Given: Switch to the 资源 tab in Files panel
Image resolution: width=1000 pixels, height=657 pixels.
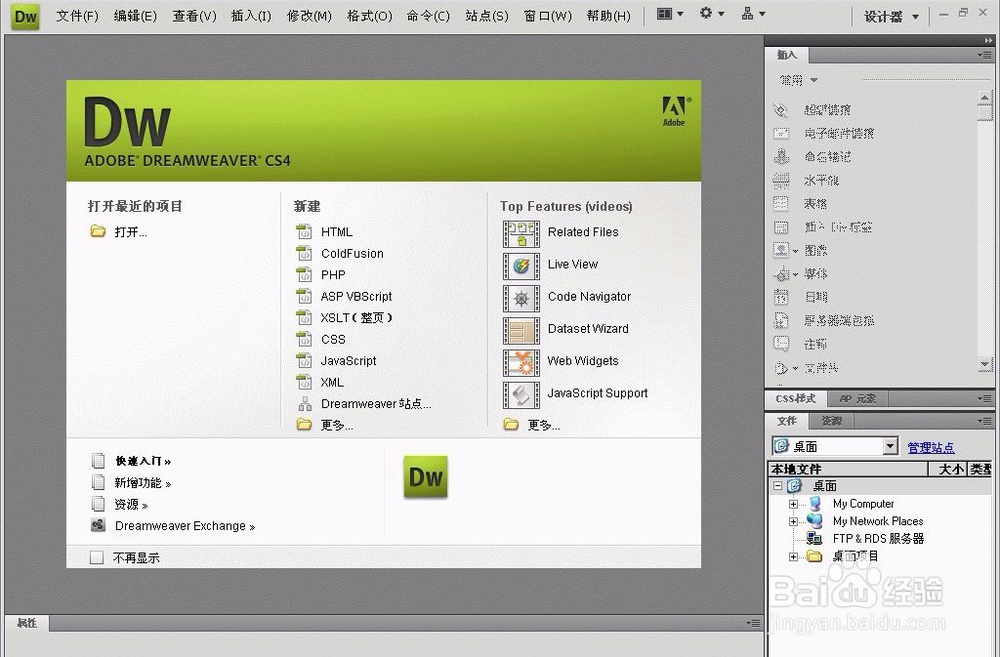Looking at the screenshot, I should (831, 421).
